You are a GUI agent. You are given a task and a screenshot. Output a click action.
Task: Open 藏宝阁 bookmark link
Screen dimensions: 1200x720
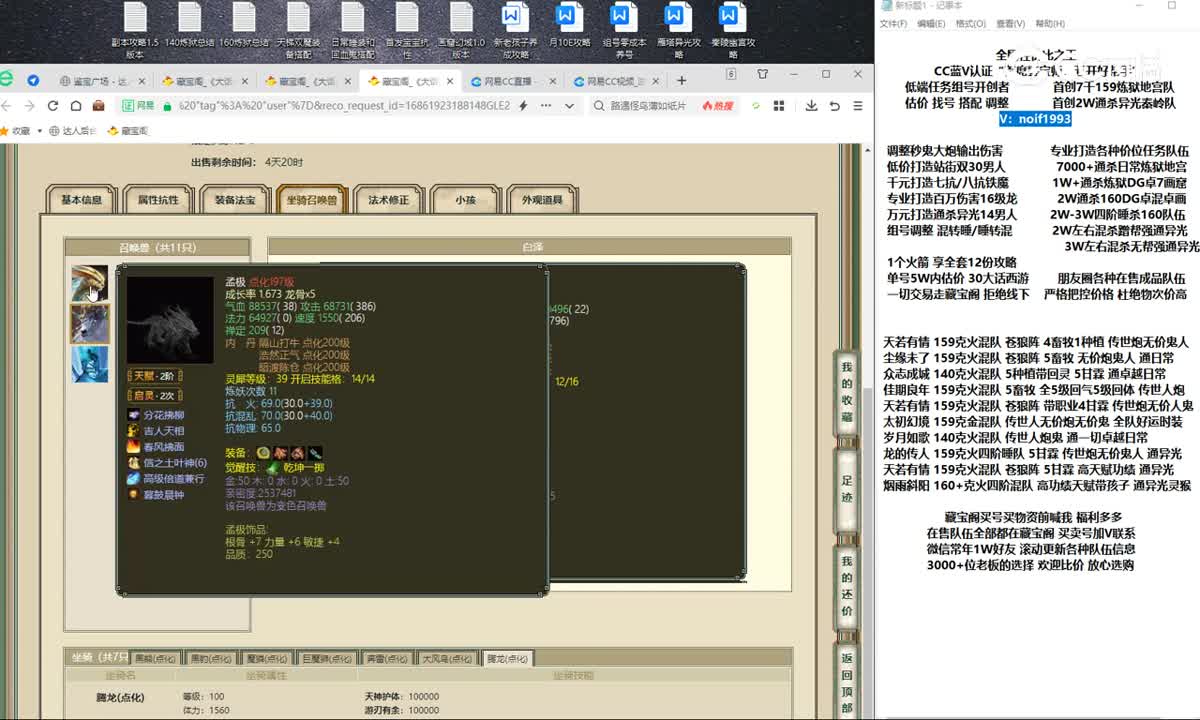[x=128, y=130]
